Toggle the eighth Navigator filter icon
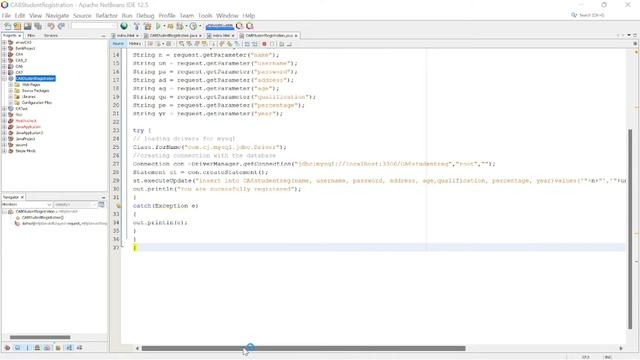Screen dimensions: 640x360 (79, 348)
